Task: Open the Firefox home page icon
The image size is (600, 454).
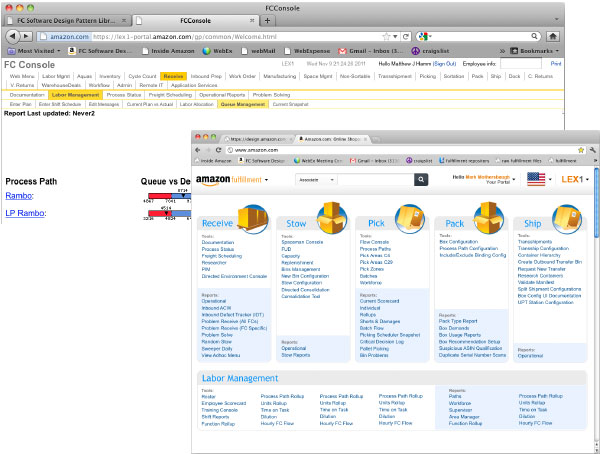Action: (x=553, y=36)
